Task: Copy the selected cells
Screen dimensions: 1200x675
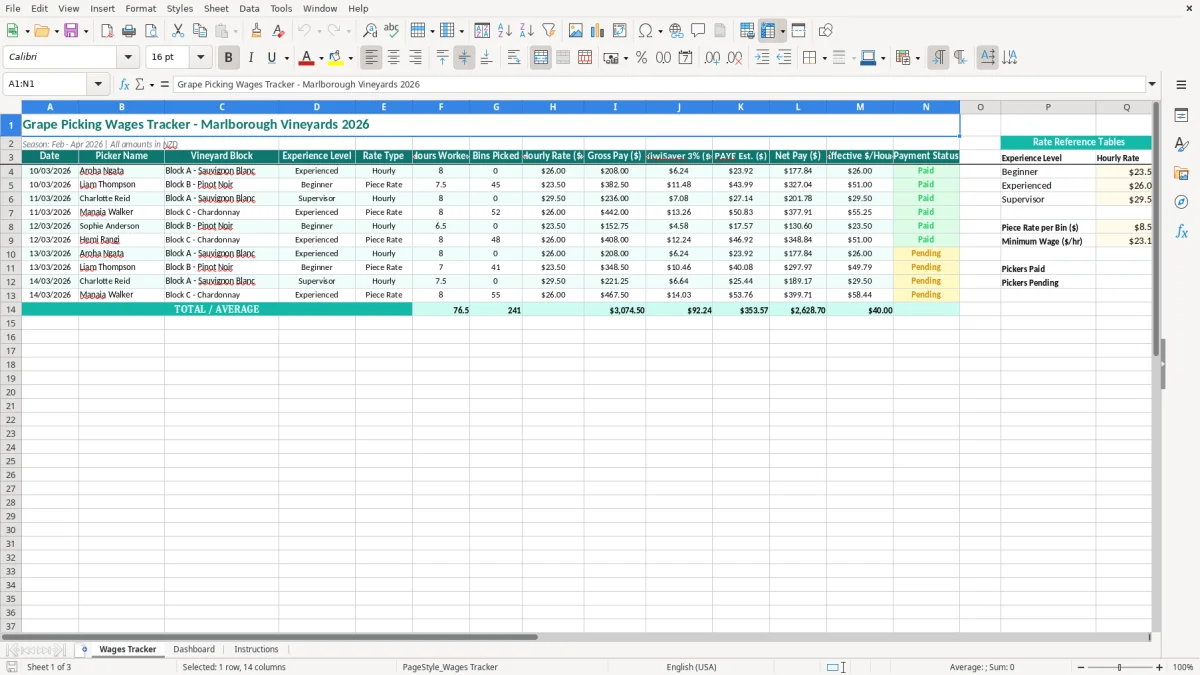Action: click(x=200, y=31)
